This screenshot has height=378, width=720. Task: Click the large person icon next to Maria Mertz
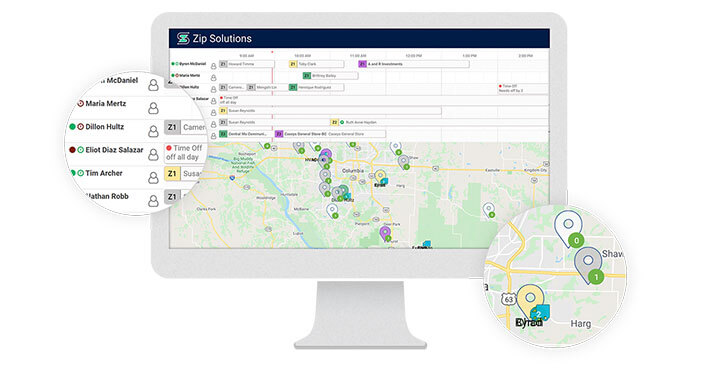(x=153, y=108)
